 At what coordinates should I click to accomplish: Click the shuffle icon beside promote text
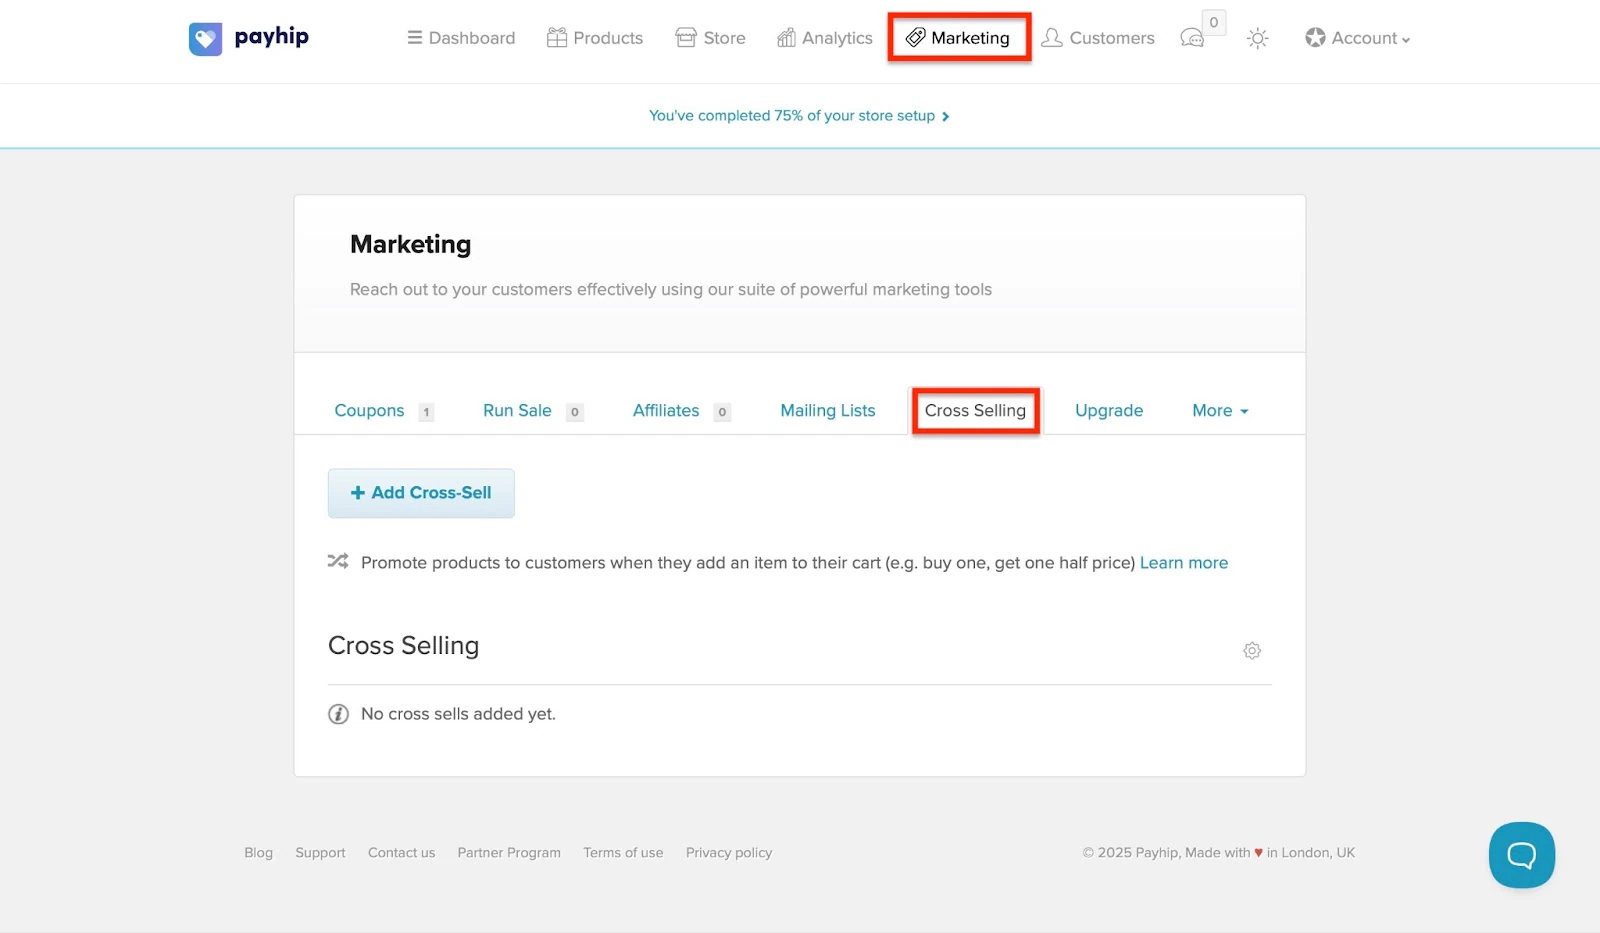[338, 561]
